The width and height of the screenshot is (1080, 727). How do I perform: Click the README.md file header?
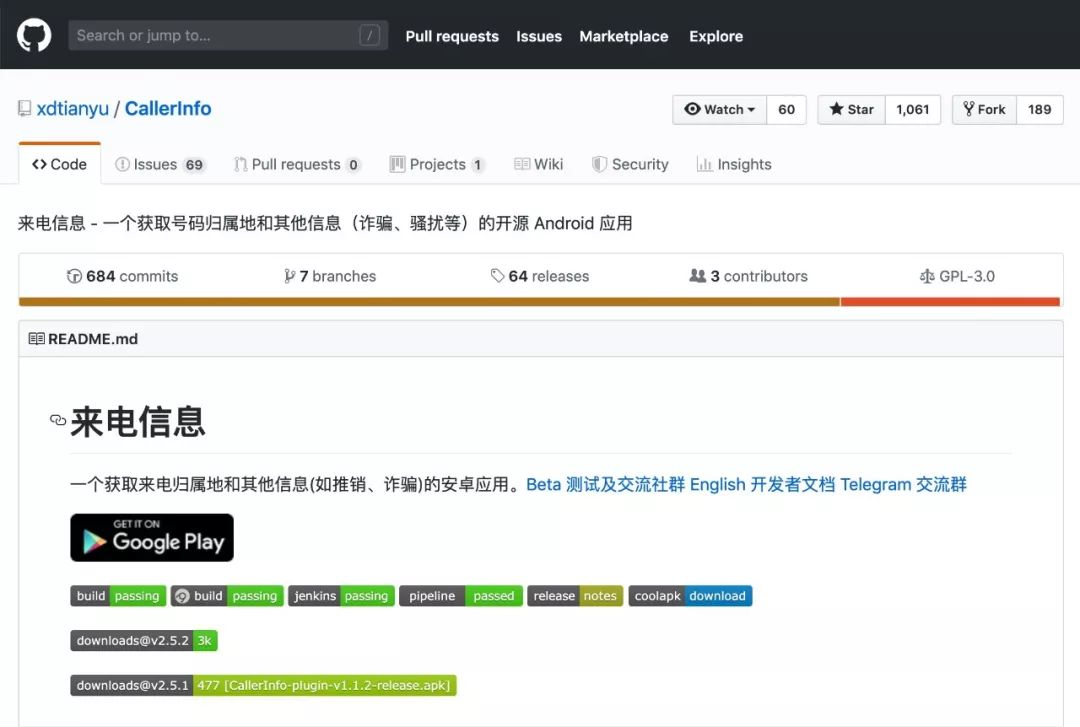tap(541, 339)
